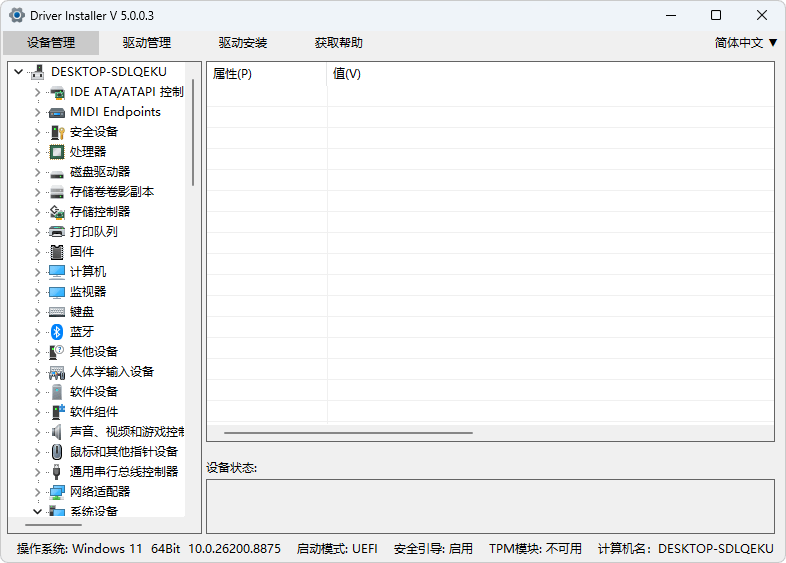Click the 存储卷卷影副本 icon
The height and width of the screenshot is (563, 786).
tap(57, 192)
